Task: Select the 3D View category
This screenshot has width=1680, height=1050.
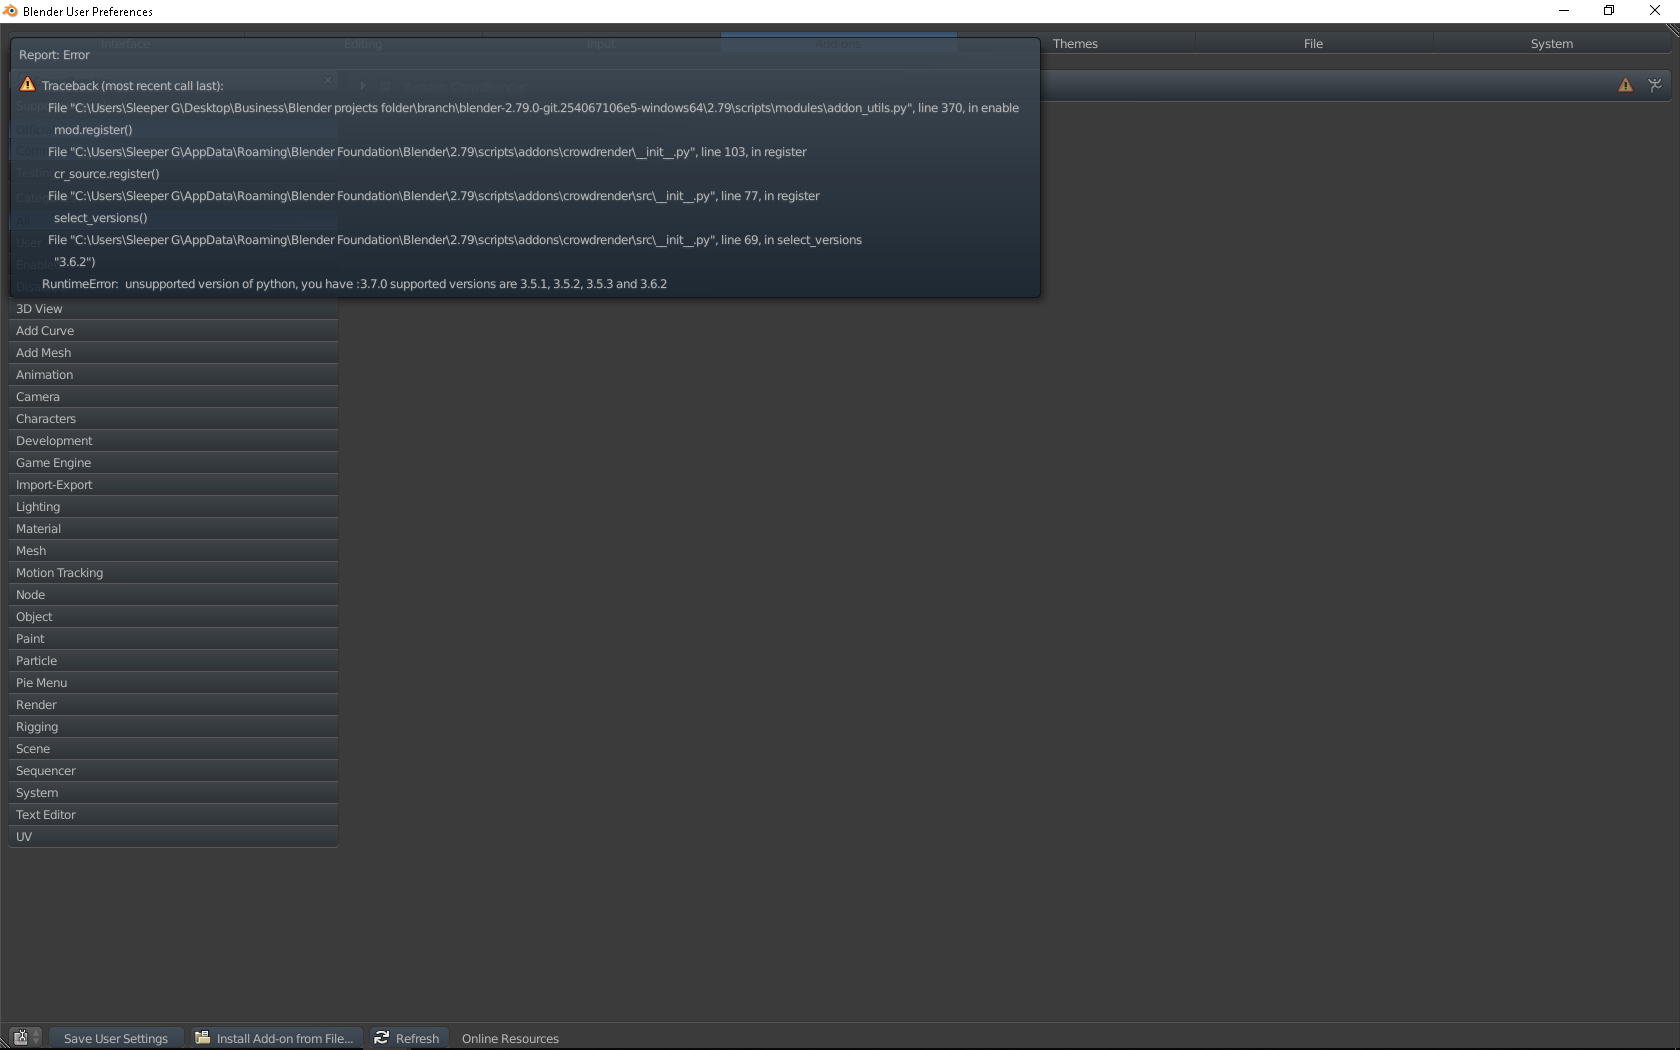Action: pos(174,309)
